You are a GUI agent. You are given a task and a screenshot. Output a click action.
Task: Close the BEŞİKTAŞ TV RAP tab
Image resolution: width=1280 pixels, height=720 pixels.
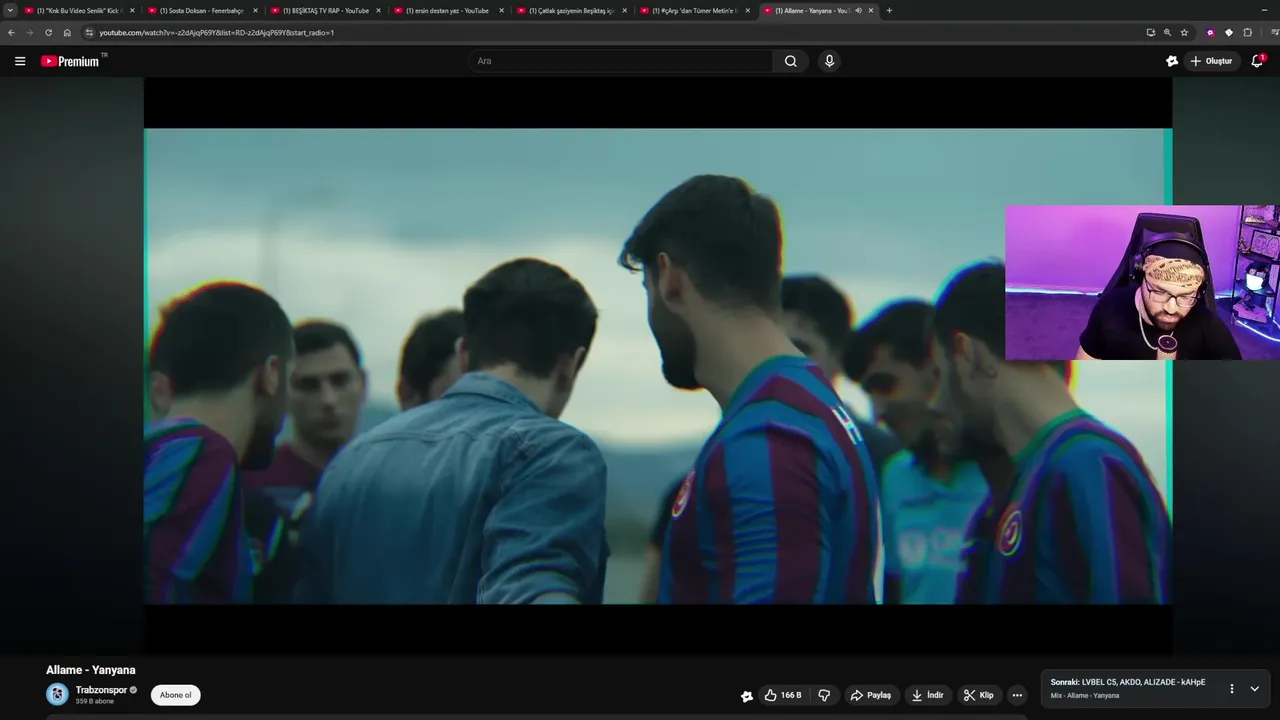[378, 10]
